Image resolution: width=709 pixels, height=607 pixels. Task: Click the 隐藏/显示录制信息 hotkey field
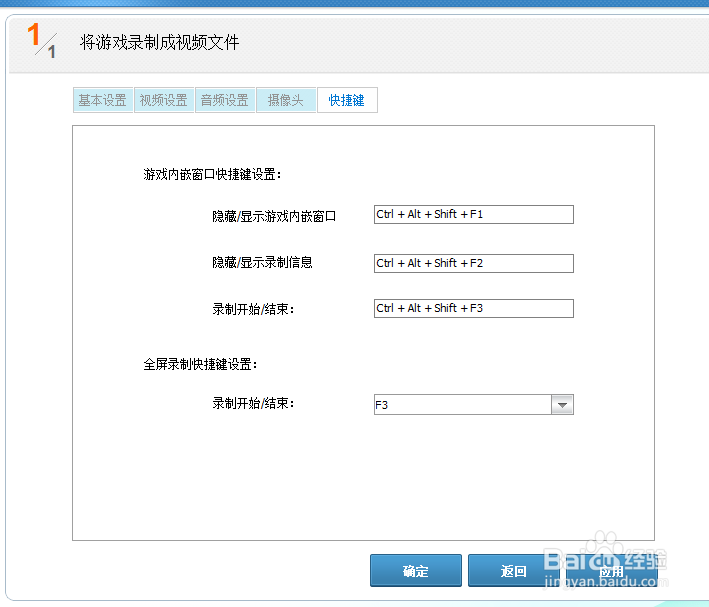[473, 263]
